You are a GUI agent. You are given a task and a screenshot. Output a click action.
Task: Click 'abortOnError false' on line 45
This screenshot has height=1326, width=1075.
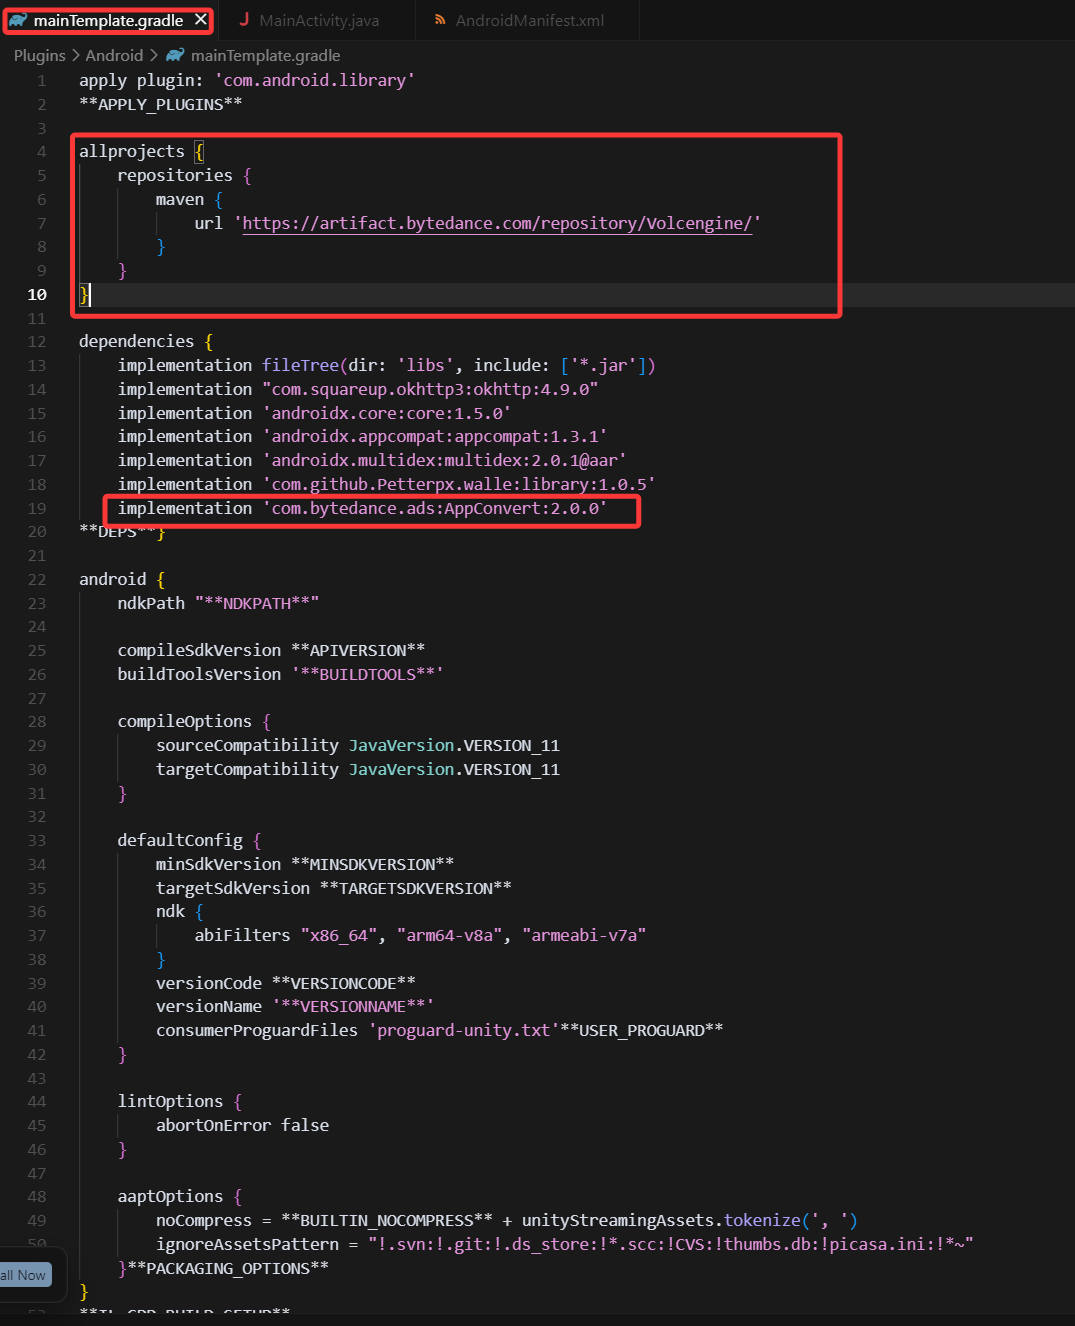[242, 1125]
